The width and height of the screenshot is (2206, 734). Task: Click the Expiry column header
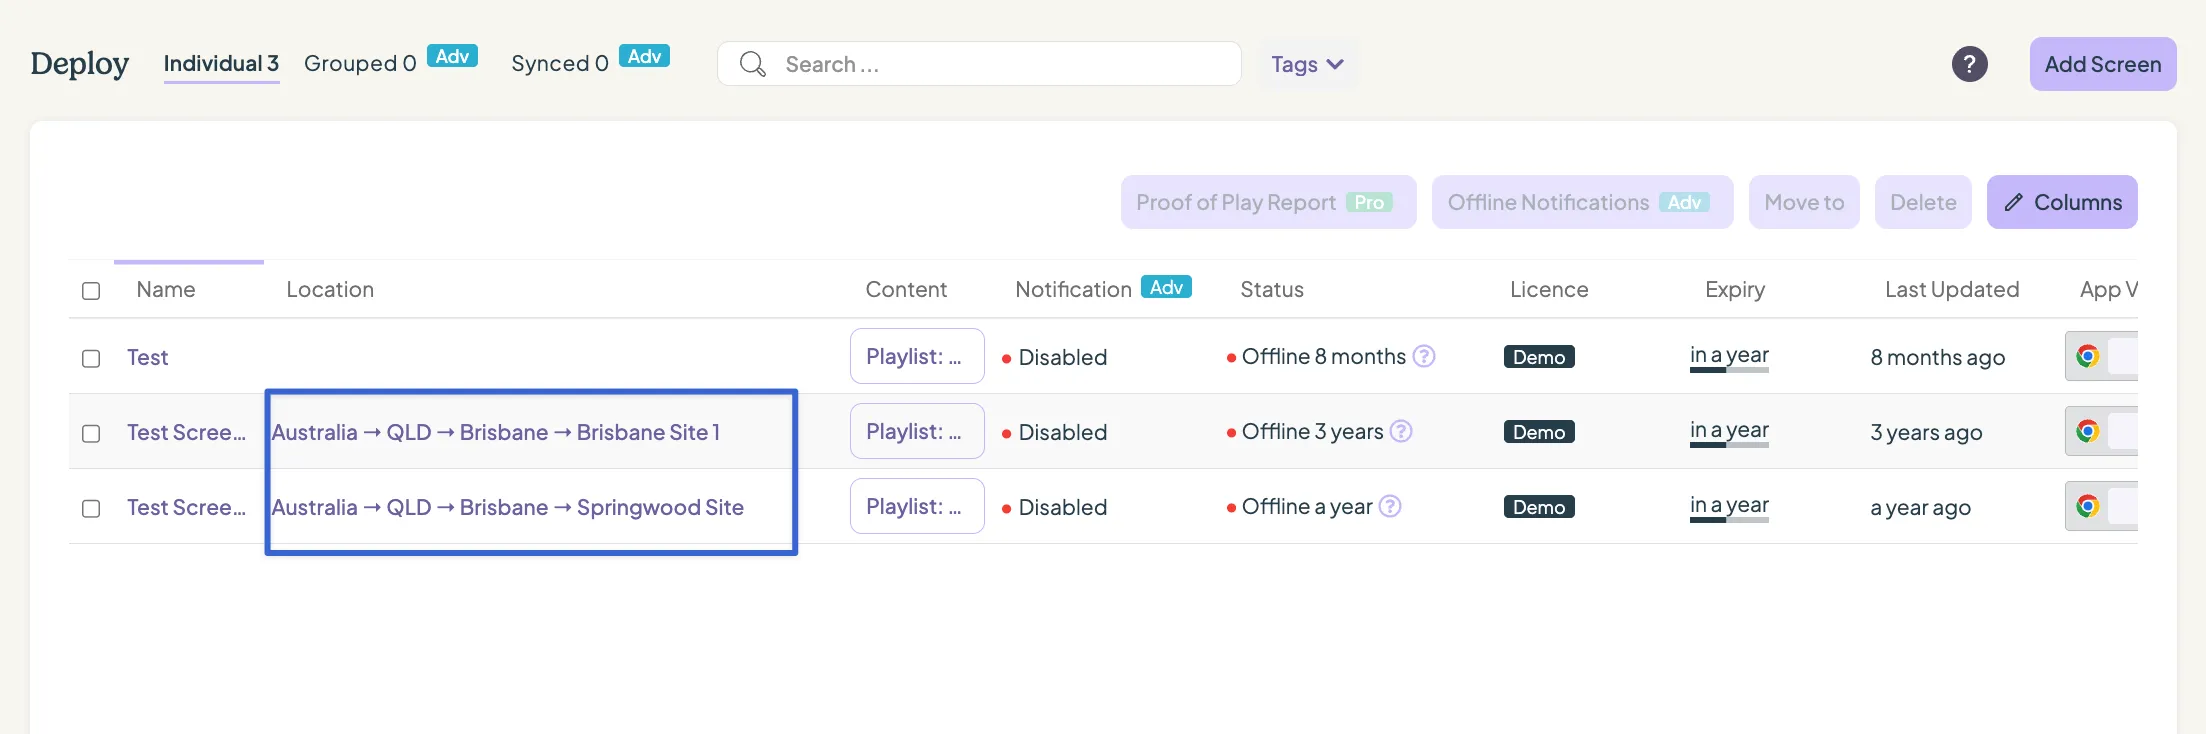1735,290
